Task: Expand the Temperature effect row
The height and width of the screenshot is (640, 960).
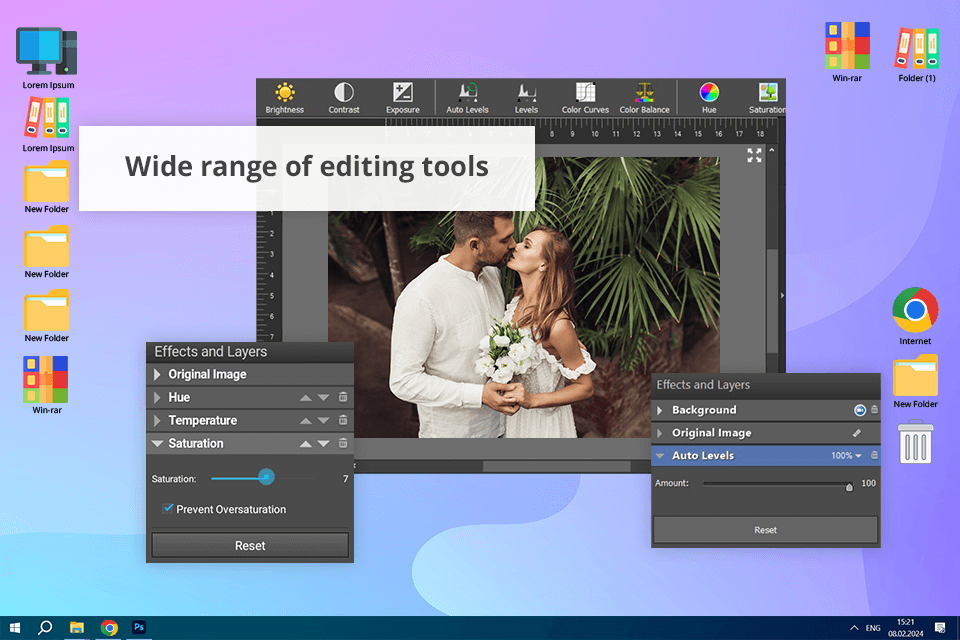Action: tap(157, 421)
